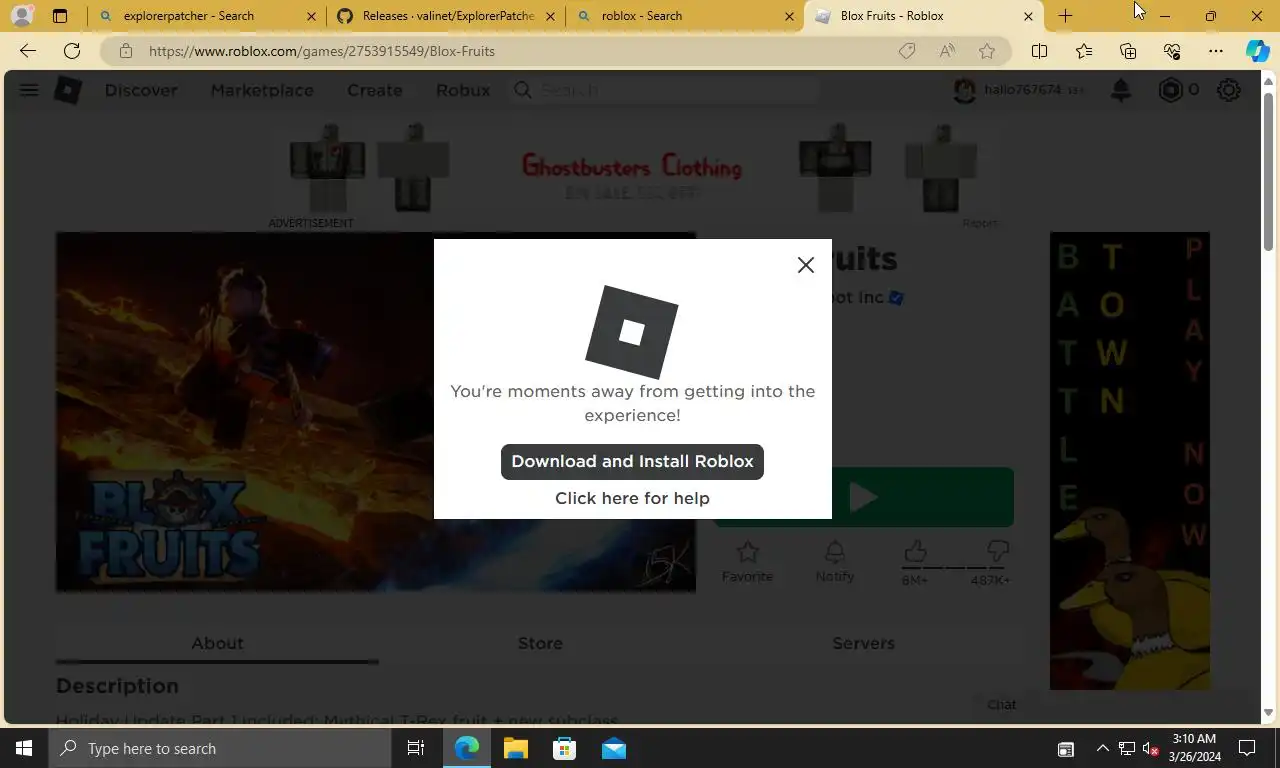Click the green Play button
The image size is (1280, 768).
click(864, 497)
